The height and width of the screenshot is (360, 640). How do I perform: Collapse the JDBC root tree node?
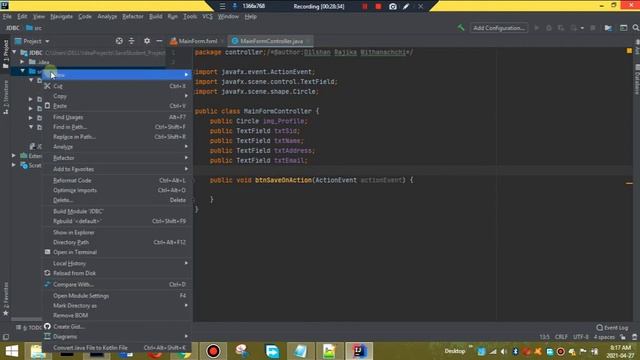tap(14, 52)
